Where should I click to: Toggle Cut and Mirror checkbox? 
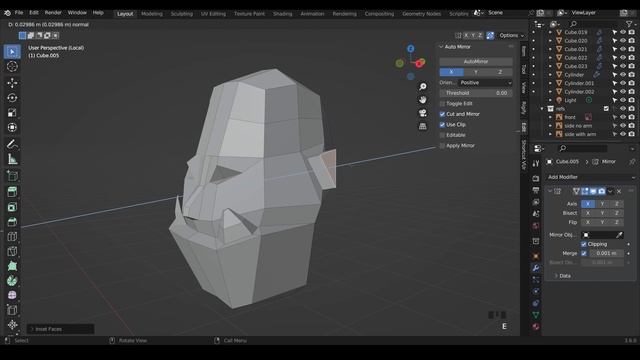pos(442,114)
